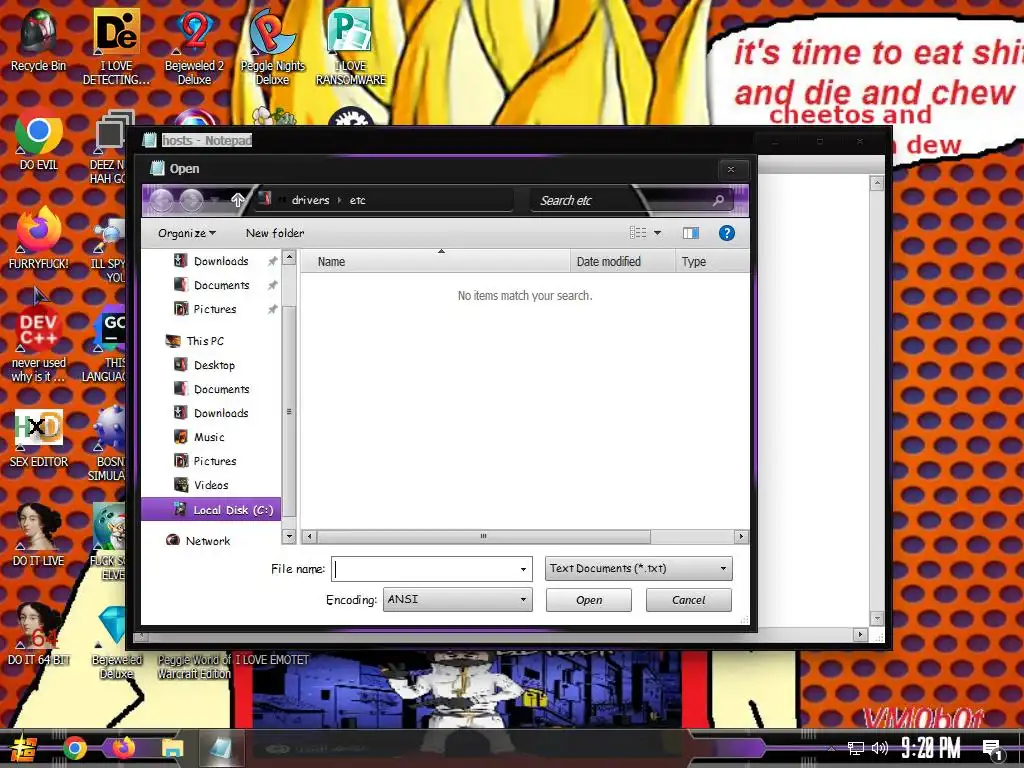The image size is (1024, 768).
Task: Select the FURRYFUCK! Firefox desktop icon
Action: point(38,239)
